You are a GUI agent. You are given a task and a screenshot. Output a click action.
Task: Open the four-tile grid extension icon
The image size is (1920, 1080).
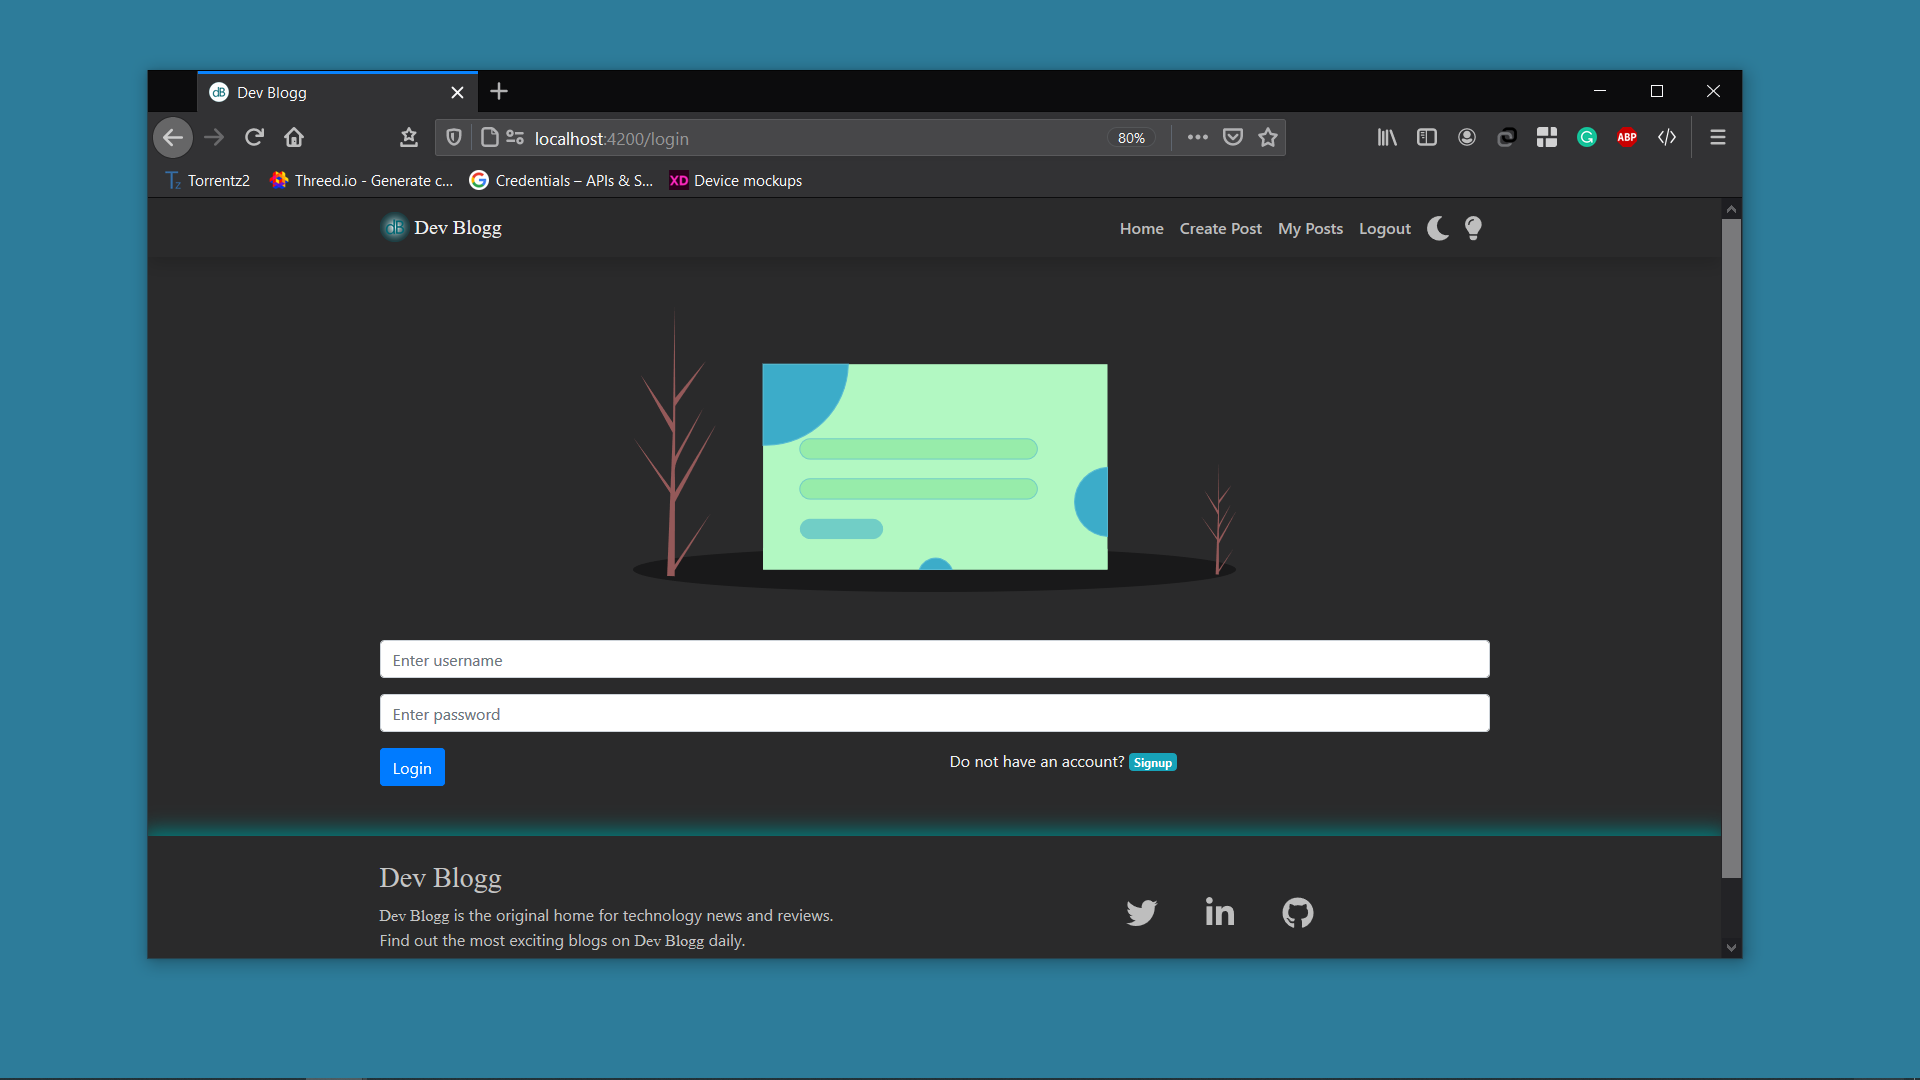coord(1547,138)
